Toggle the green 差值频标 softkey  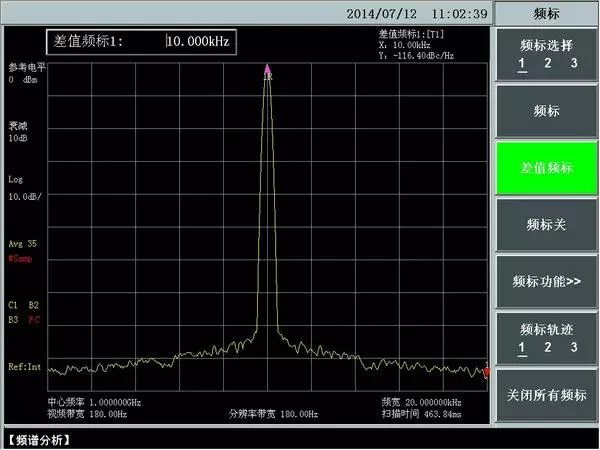tap(546, 168)
